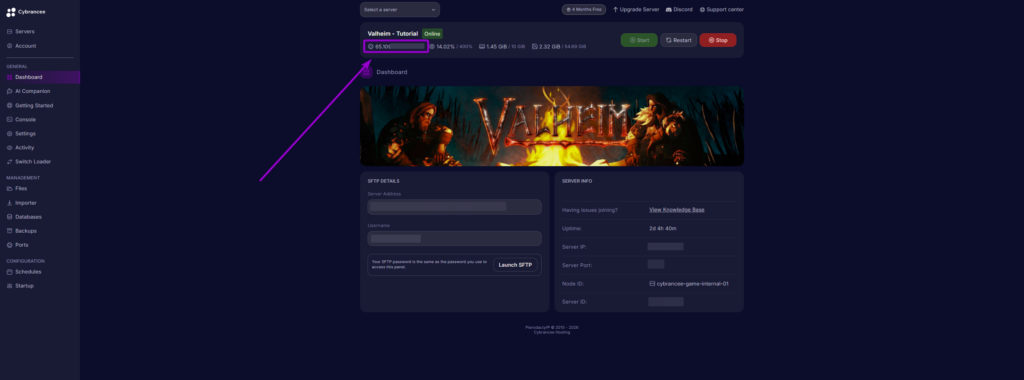Image resolution: width=1024 pixels, height=380 pixels.
Task: Click the SFTP Server Address field
Action: 455,207
